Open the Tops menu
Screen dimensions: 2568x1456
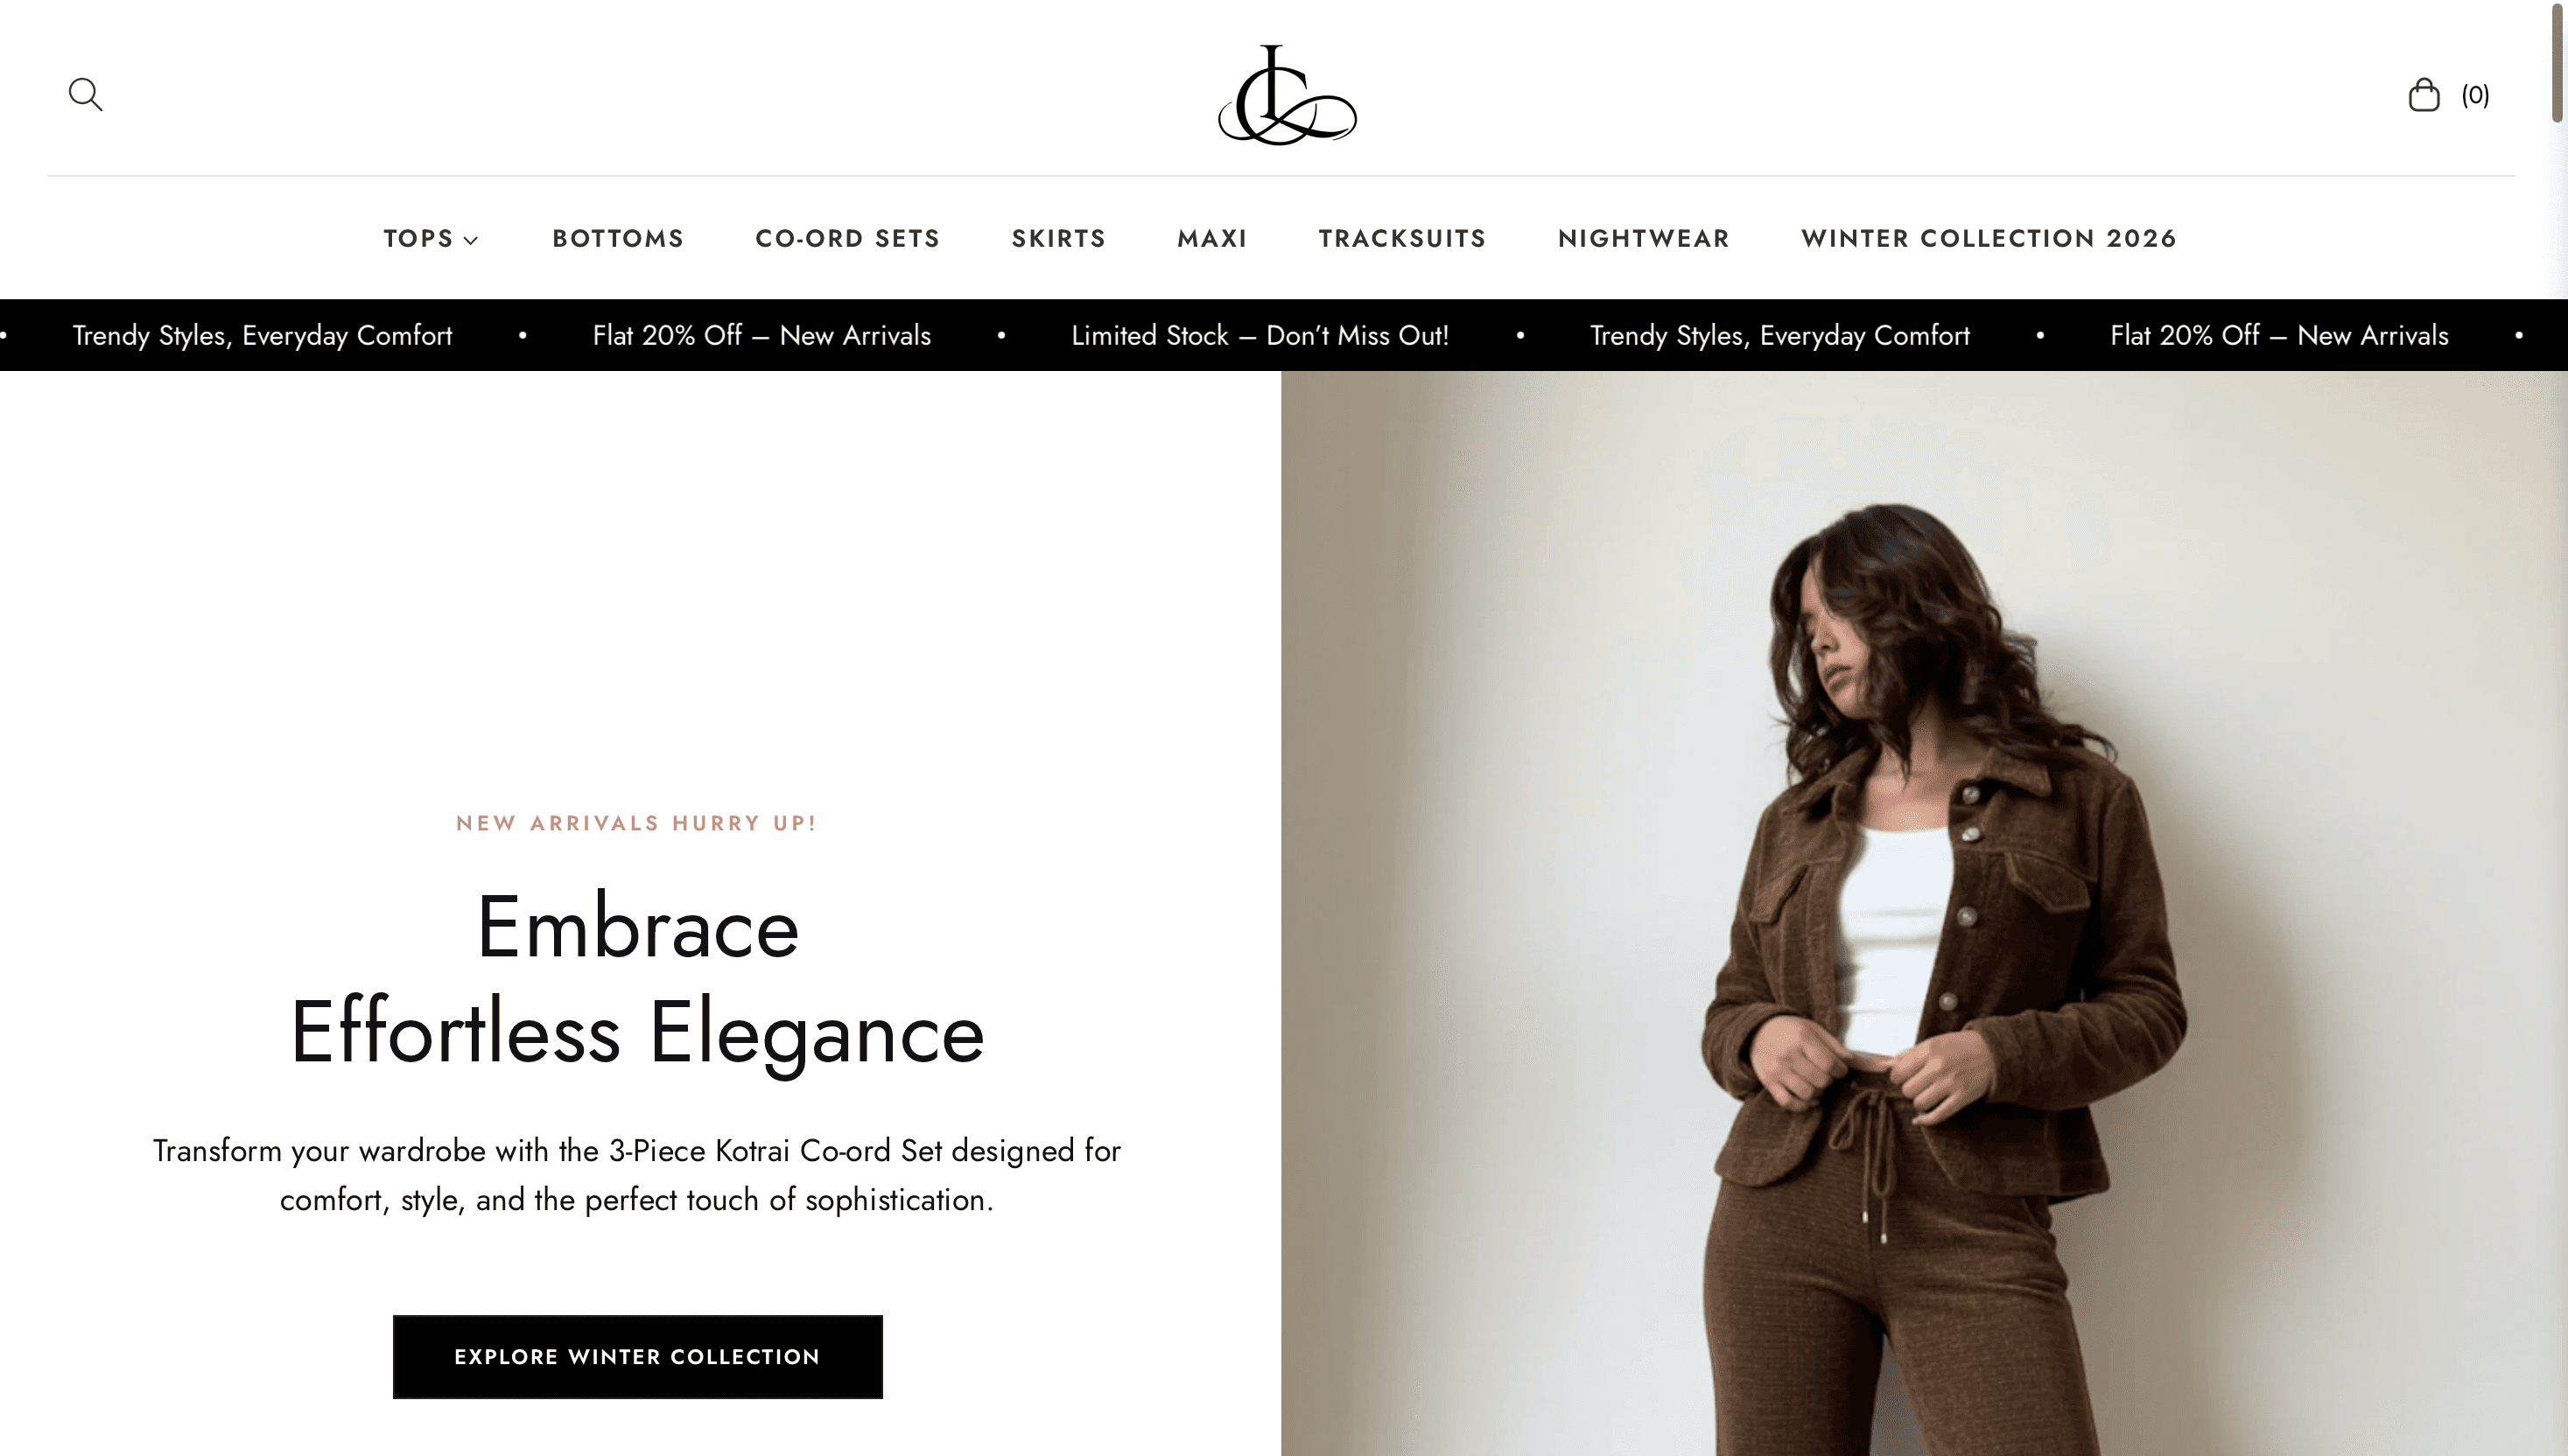tap(419, 238)
